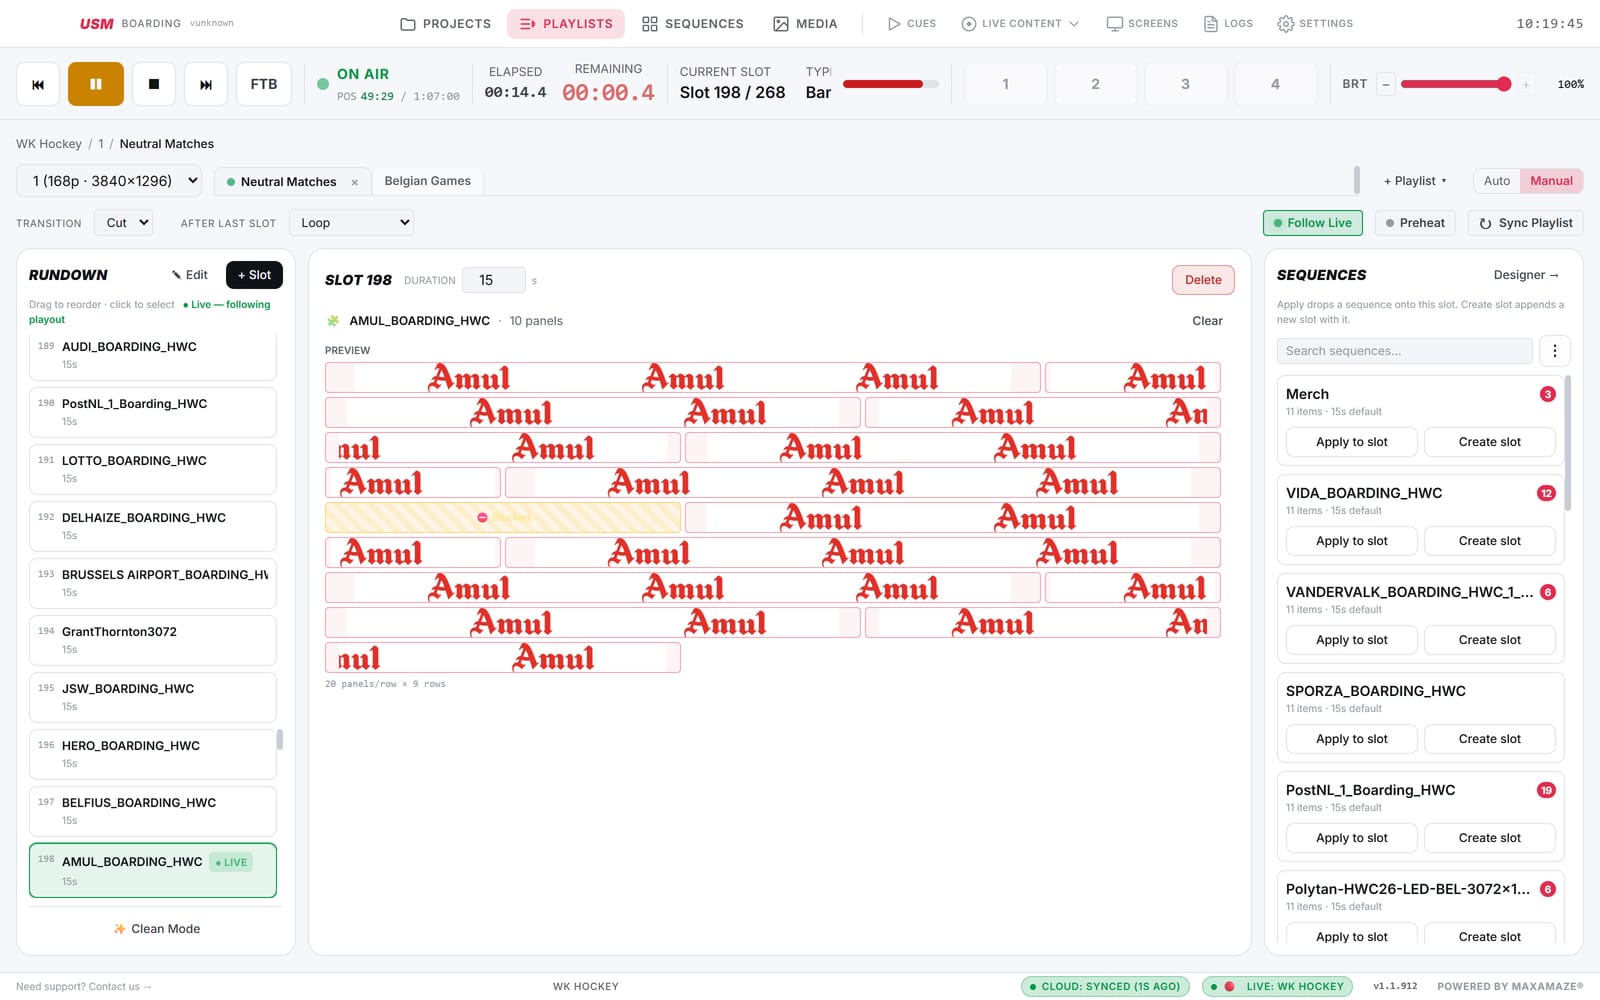Switch to the Belgian Games tab
Viewport: 1600px width, 1000px height.
(427, 181)
